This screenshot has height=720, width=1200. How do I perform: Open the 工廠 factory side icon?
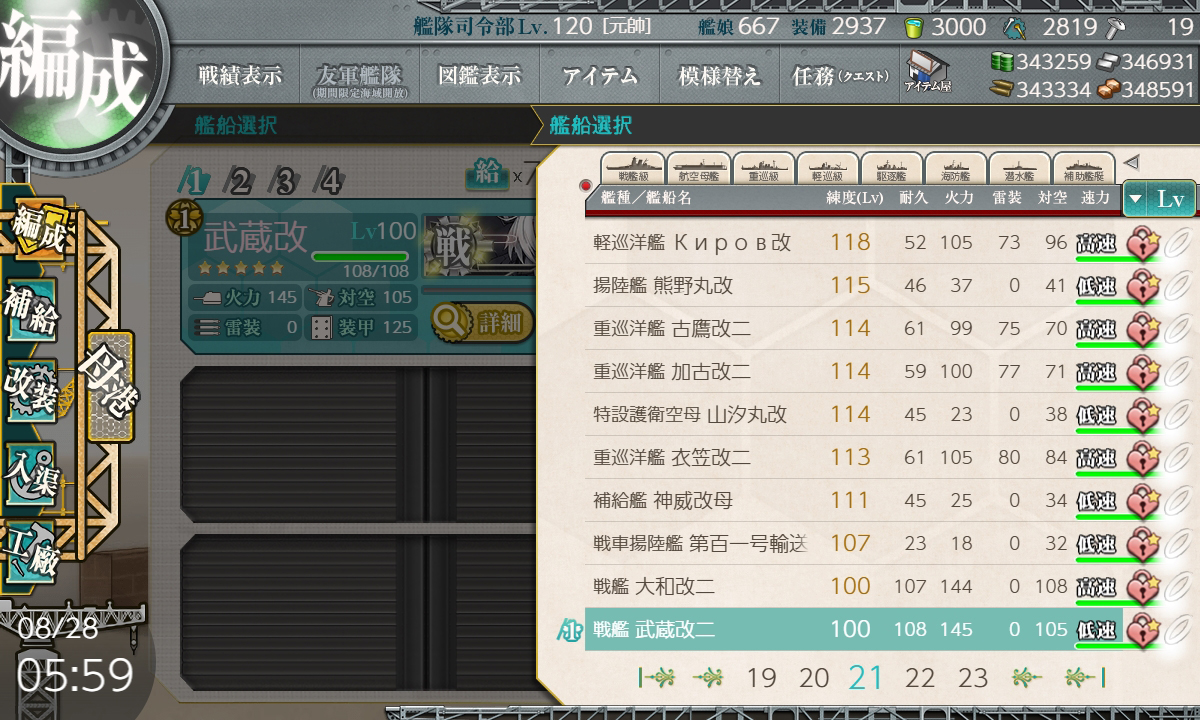pos(31,552)
